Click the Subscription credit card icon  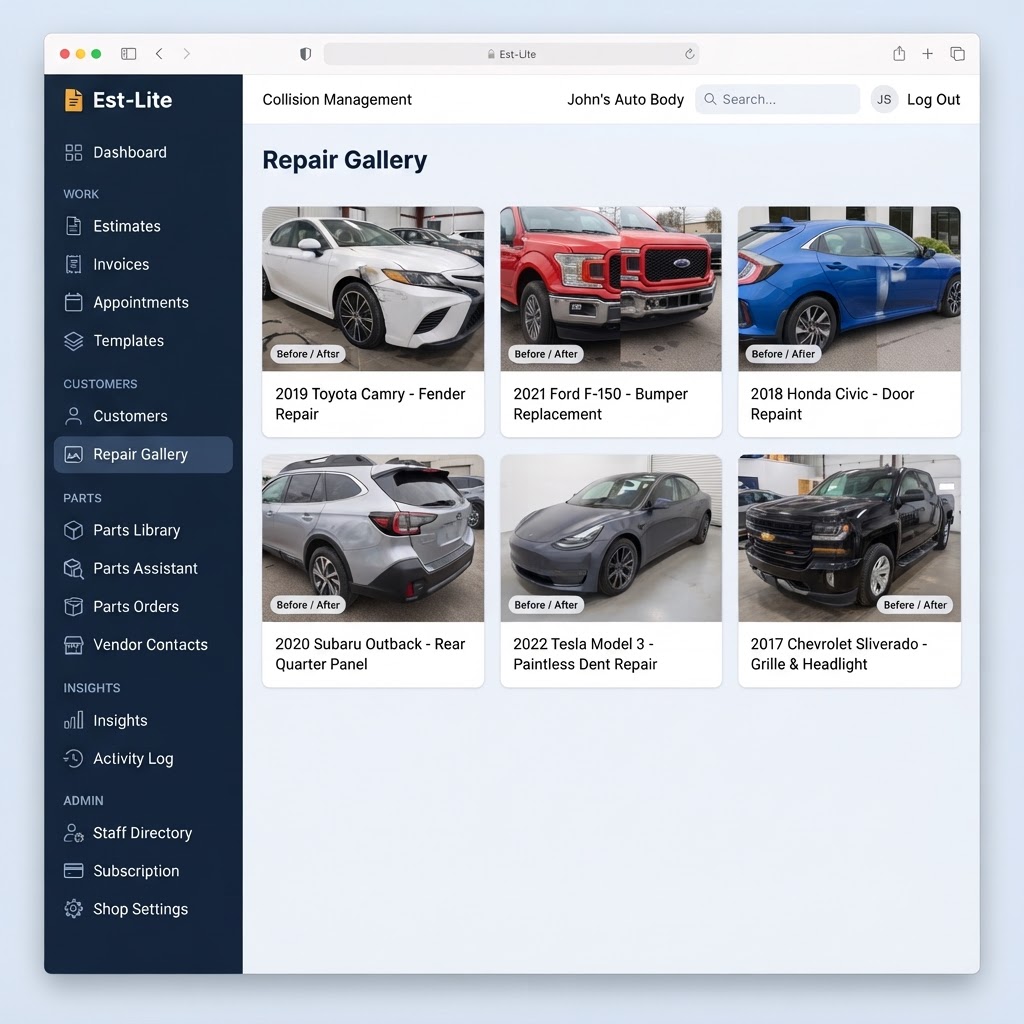pos(74,871)
